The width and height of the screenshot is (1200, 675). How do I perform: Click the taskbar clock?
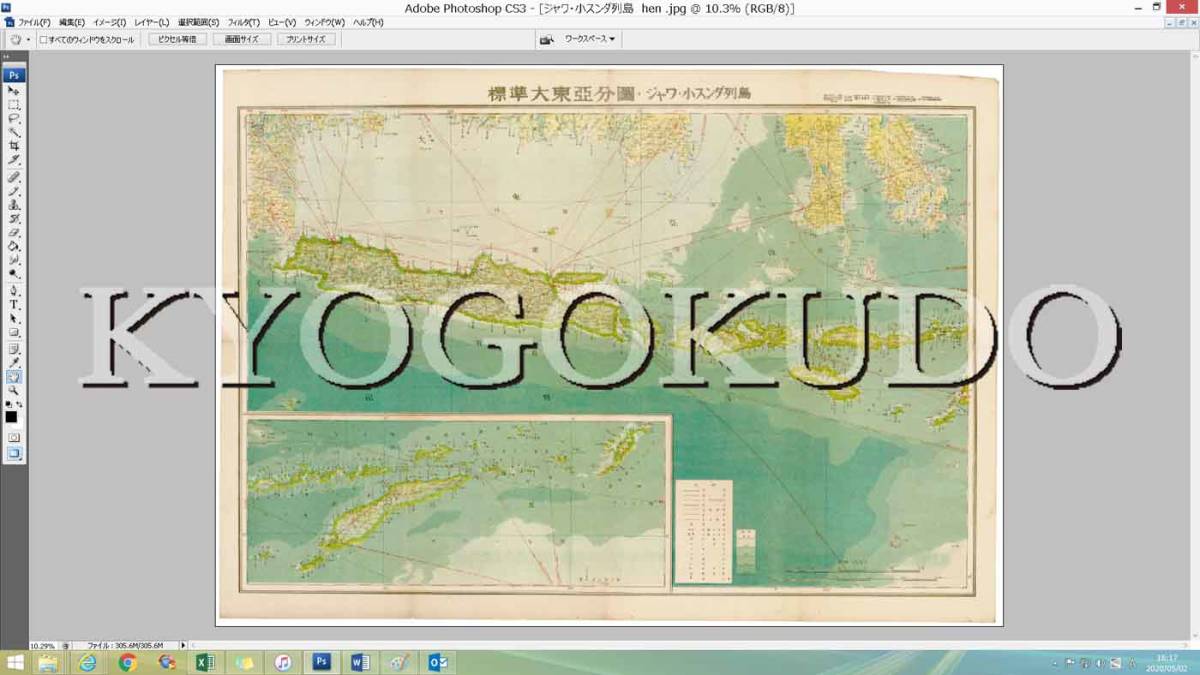pyautogui.click(x=1169, y=663)
